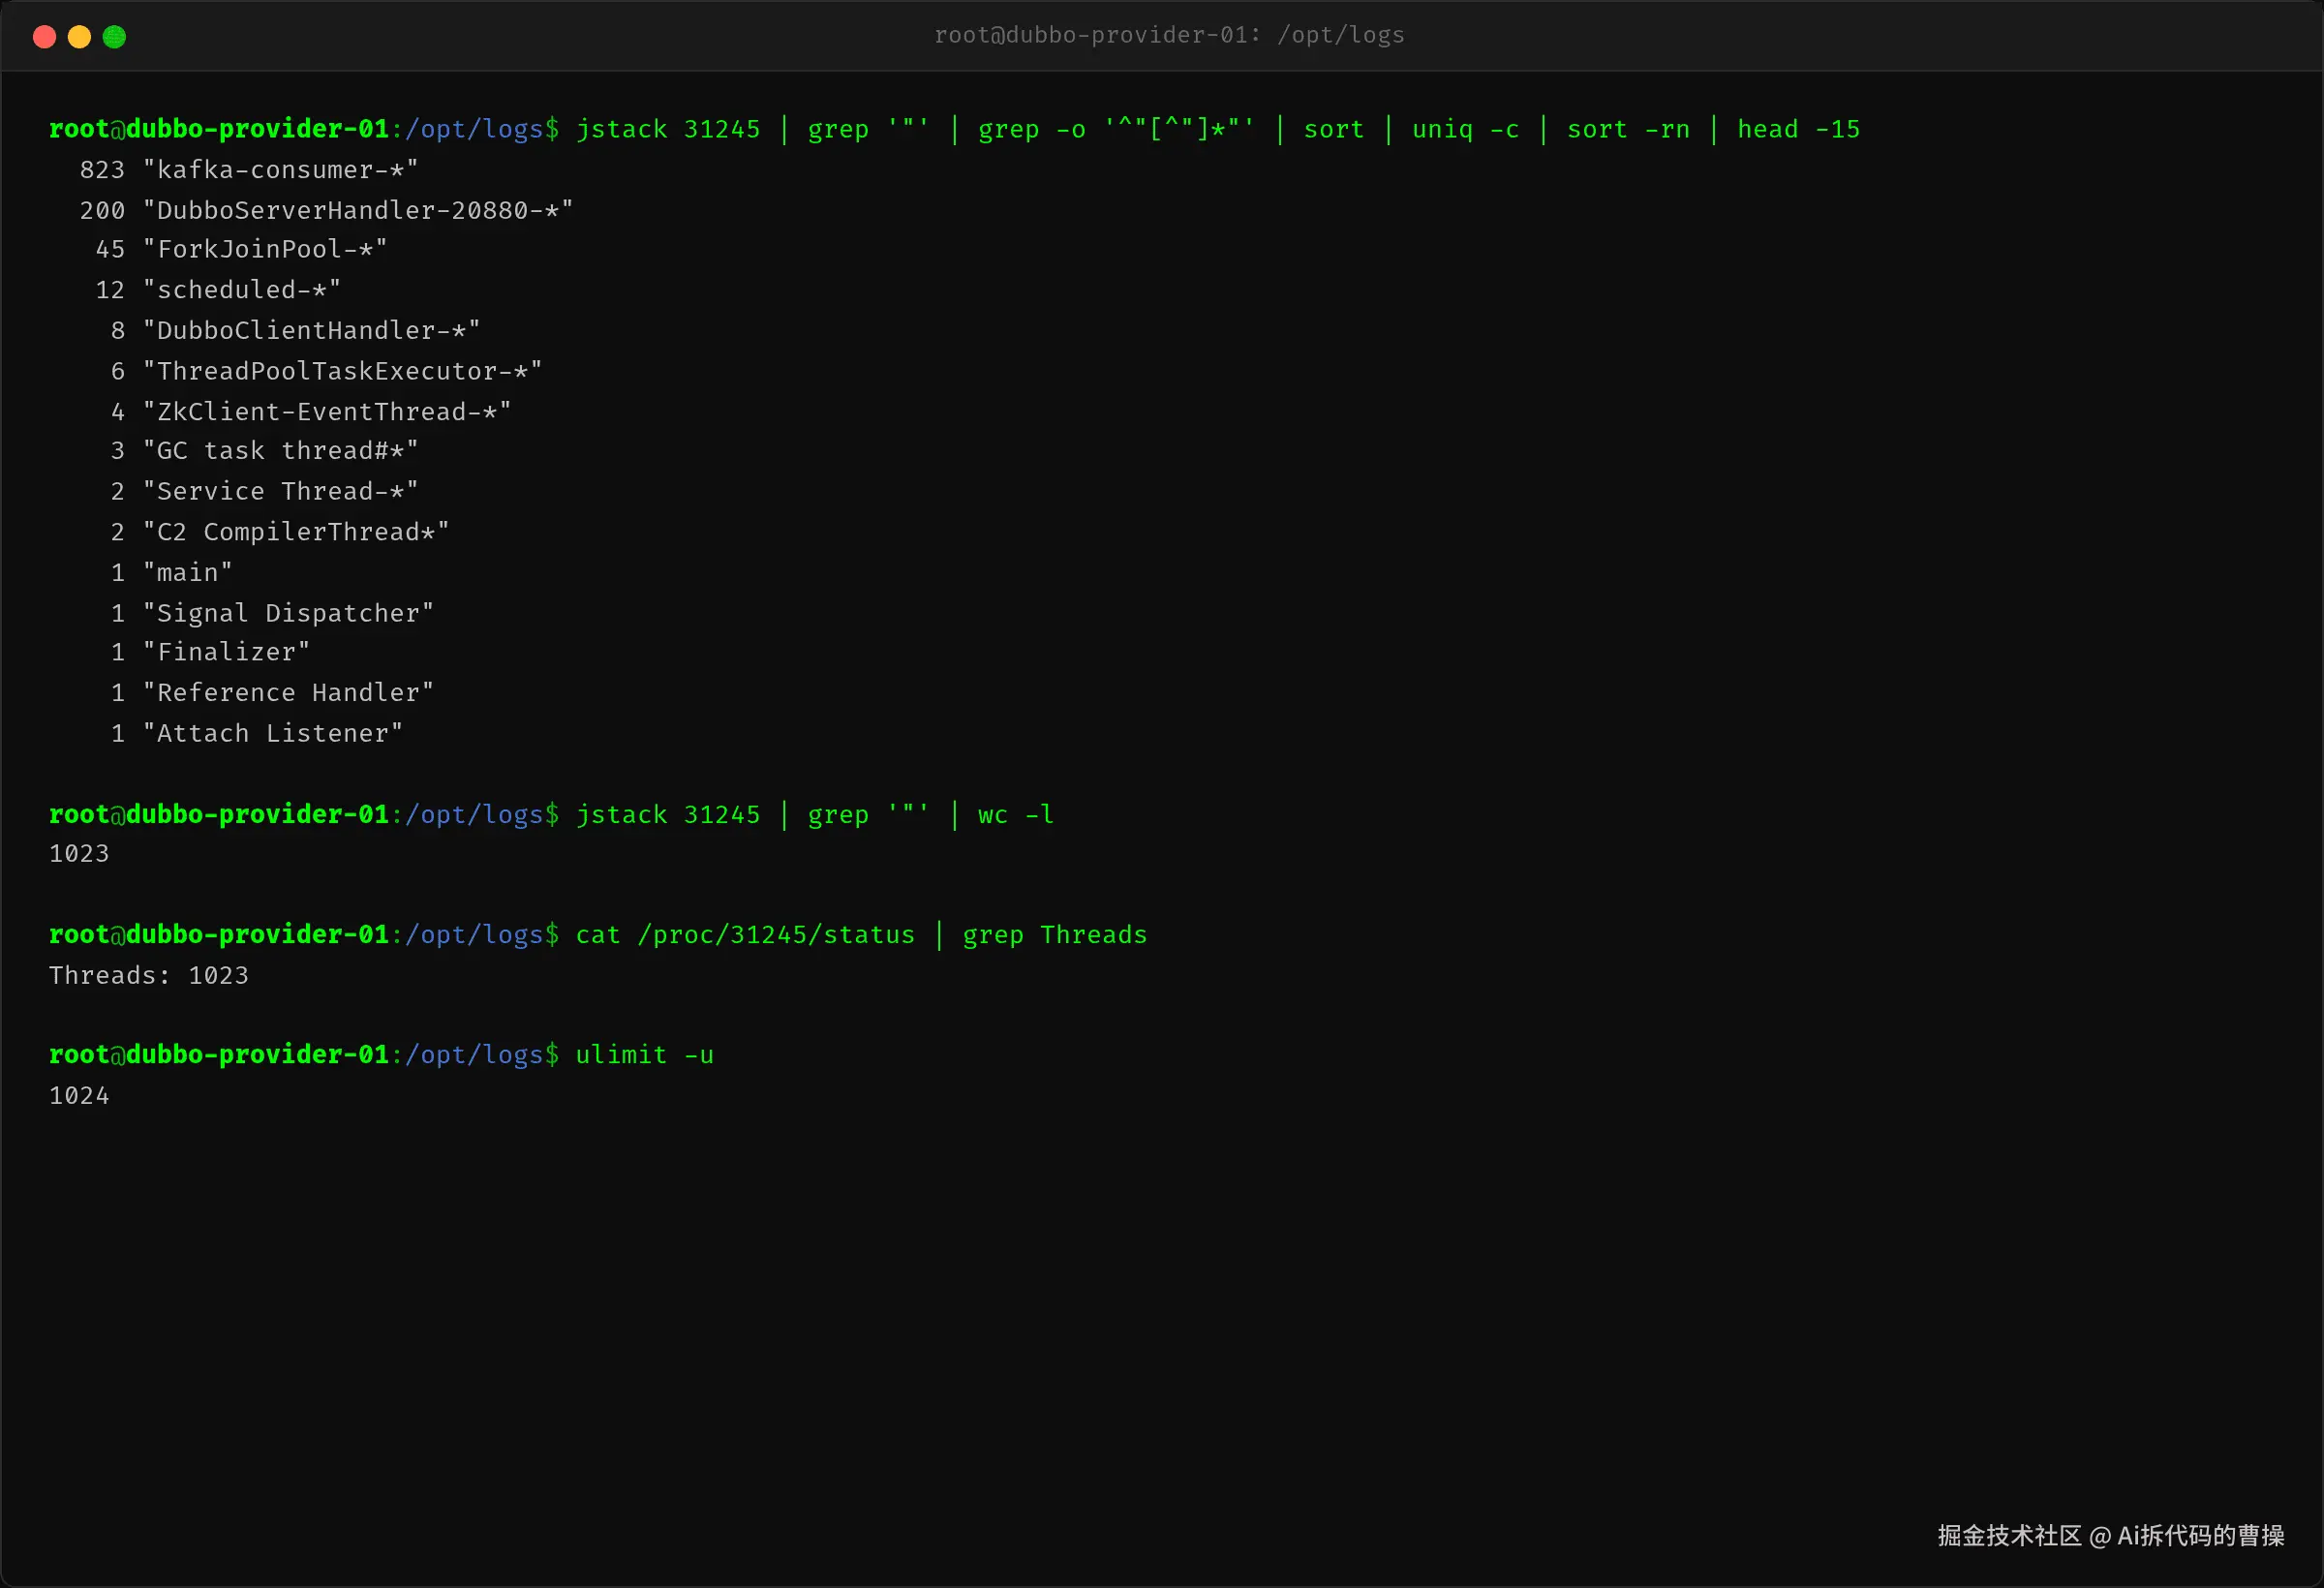Screen dimensions: 2324x1588
Task: Click the wc -l output 1023
Action: coord(79,854)
